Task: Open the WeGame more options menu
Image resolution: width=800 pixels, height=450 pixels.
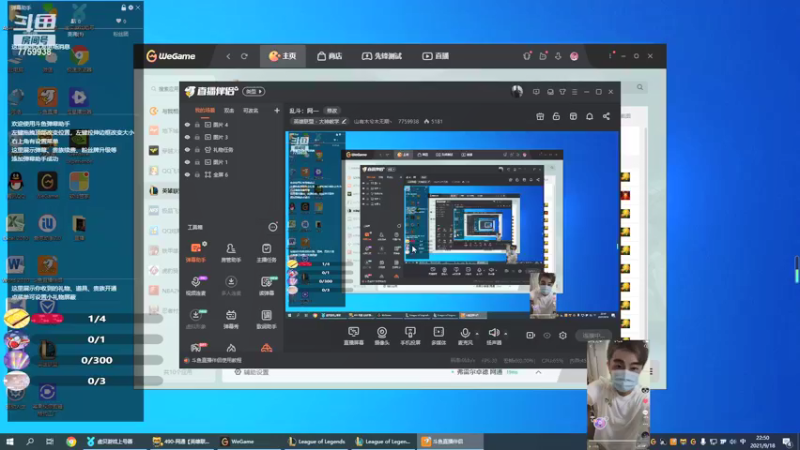Action: (x=610, y=56)
